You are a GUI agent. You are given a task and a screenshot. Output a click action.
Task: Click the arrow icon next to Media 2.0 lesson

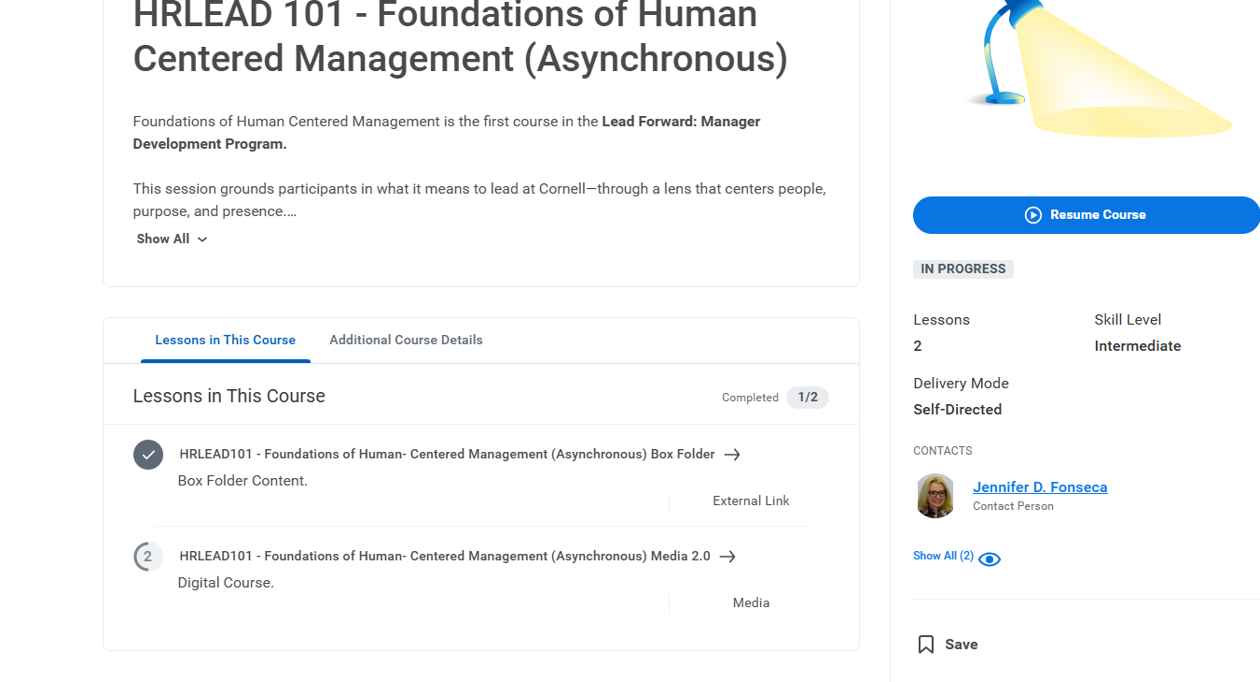pyautogui.click(x=728, y=557)
